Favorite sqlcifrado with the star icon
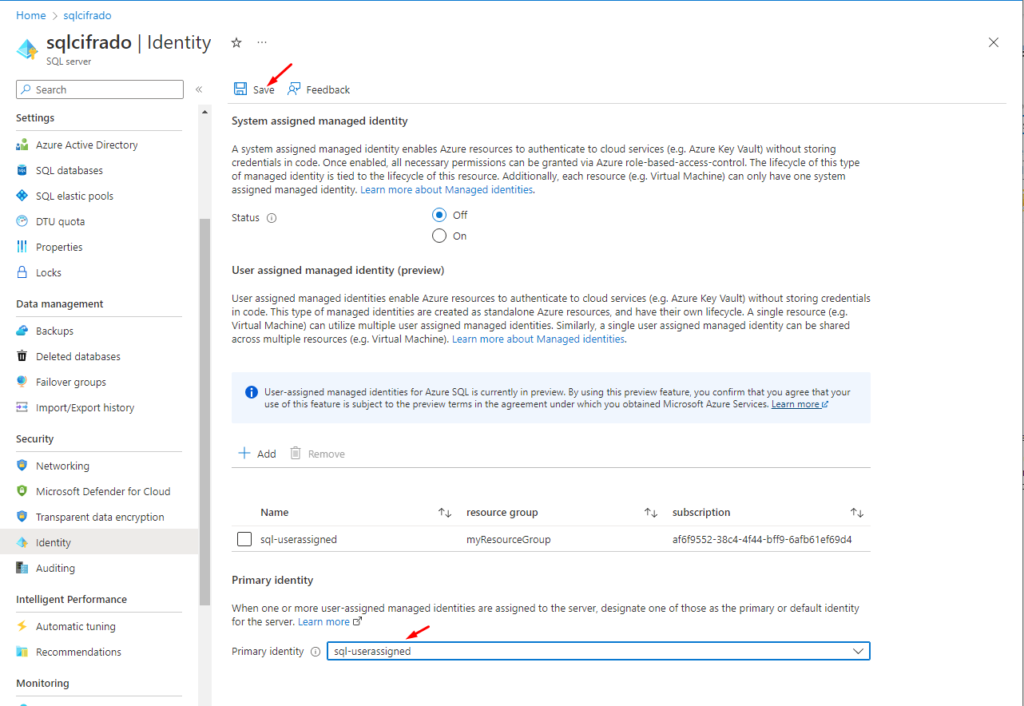Screen dimensions: 1024x706 click(236, 42)
